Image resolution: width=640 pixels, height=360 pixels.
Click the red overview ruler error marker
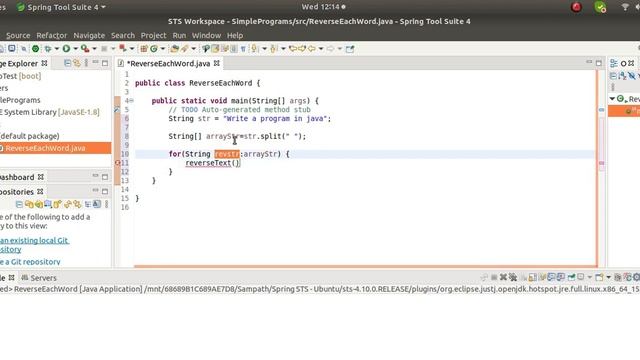(x=601, y=163)
